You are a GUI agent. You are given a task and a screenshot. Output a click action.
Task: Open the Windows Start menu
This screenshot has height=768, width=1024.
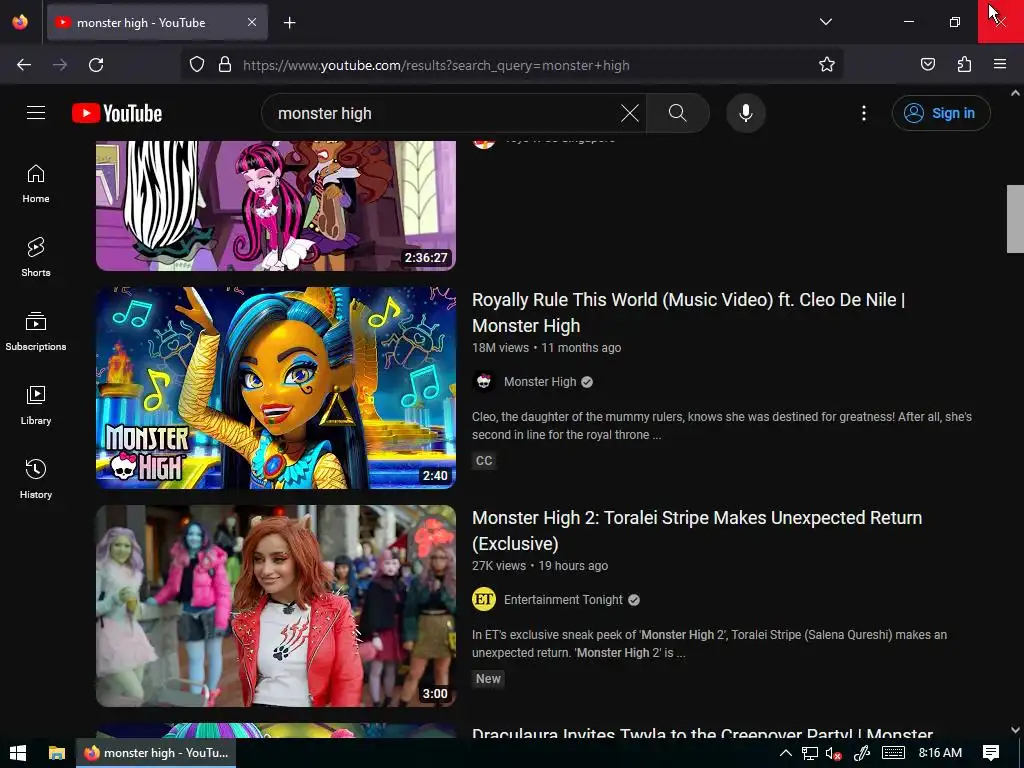(18, 753)
